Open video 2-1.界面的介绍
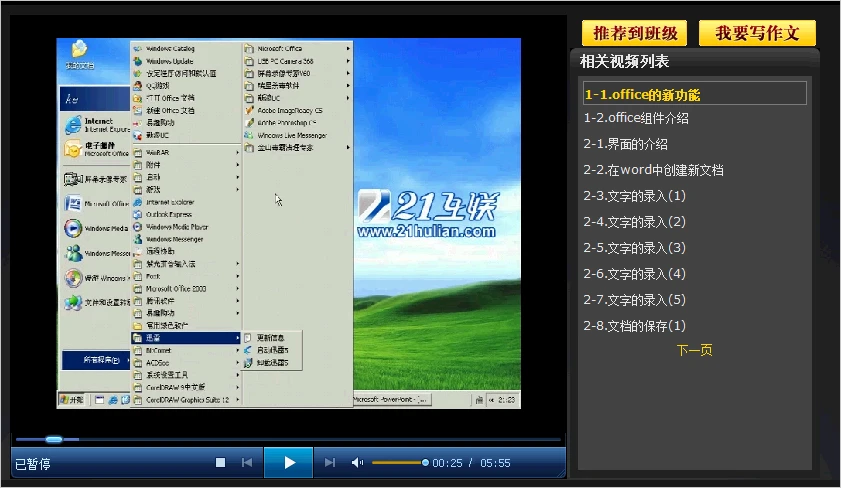This screenshot has height=488, width=841. [x=625, y=144]
